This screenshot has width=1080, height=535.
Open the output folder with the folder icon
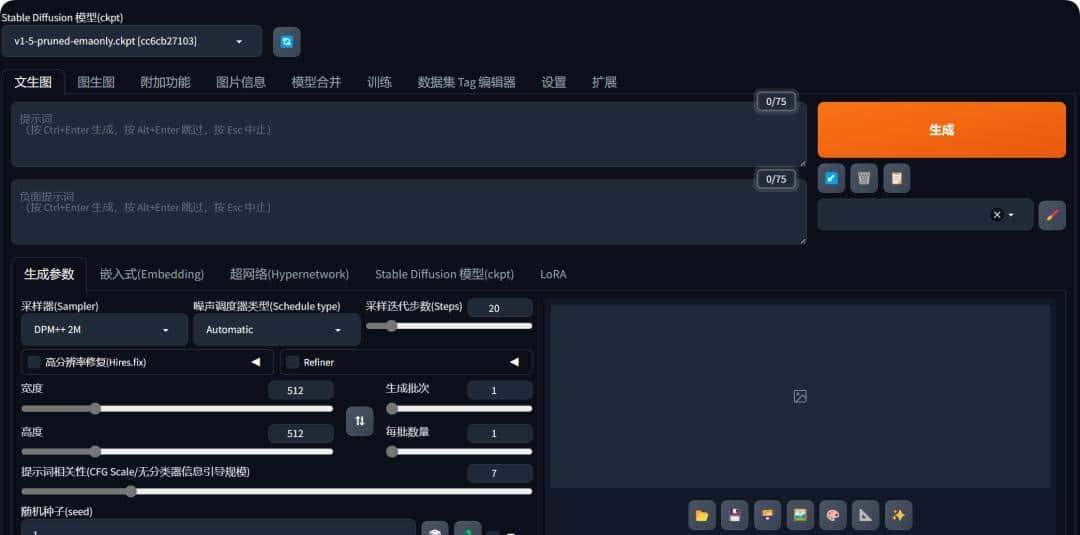pyautogui.click(x=702, y=515)
